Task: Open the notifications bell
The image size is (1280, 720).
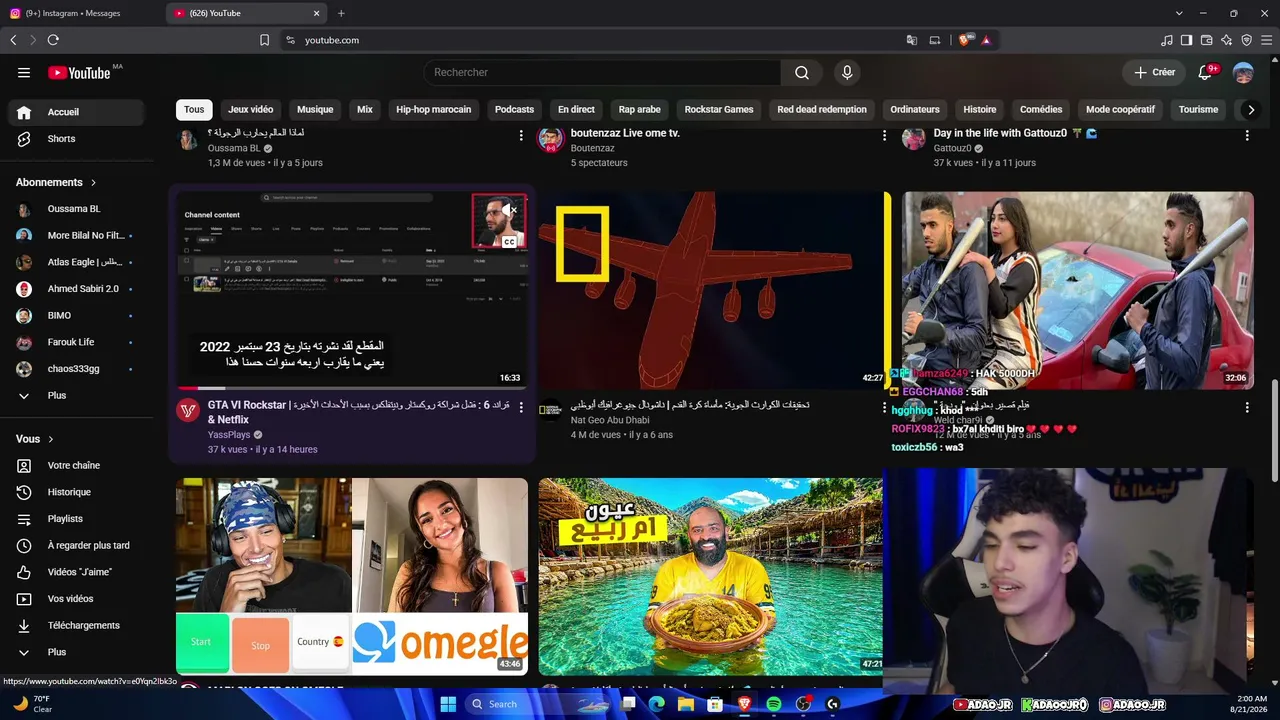Action: (x=1206, y=72)
